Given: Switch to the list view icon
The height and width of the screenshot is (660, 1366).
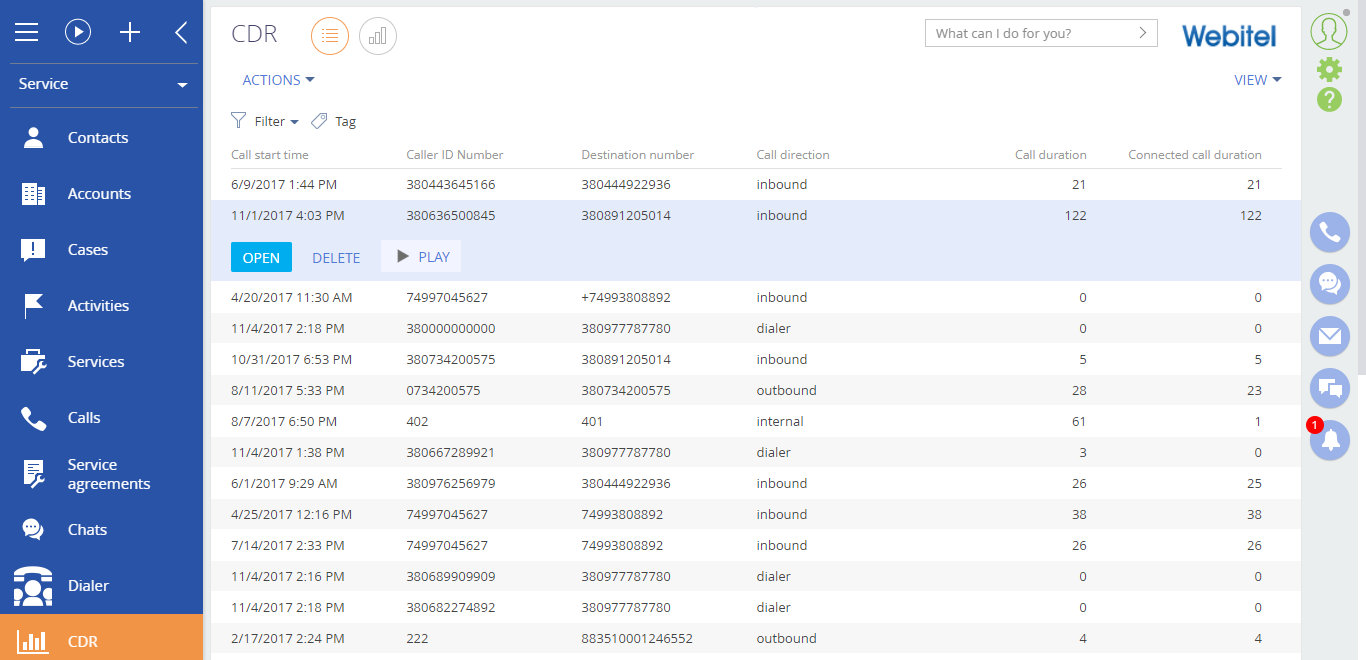Looking at the screenshot, I should click(x=330, y=36).
